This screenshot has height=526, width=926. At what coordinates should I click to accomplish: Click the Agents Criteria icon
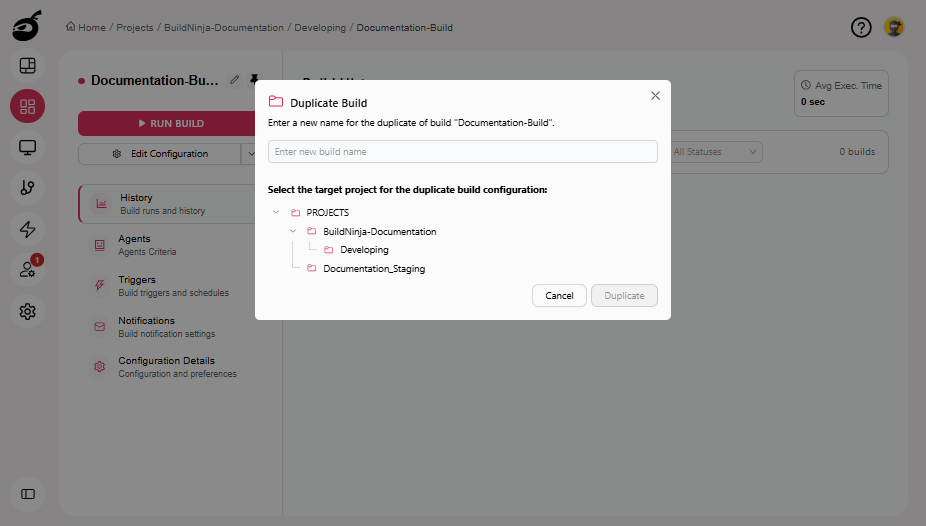(x=100, y=244)
